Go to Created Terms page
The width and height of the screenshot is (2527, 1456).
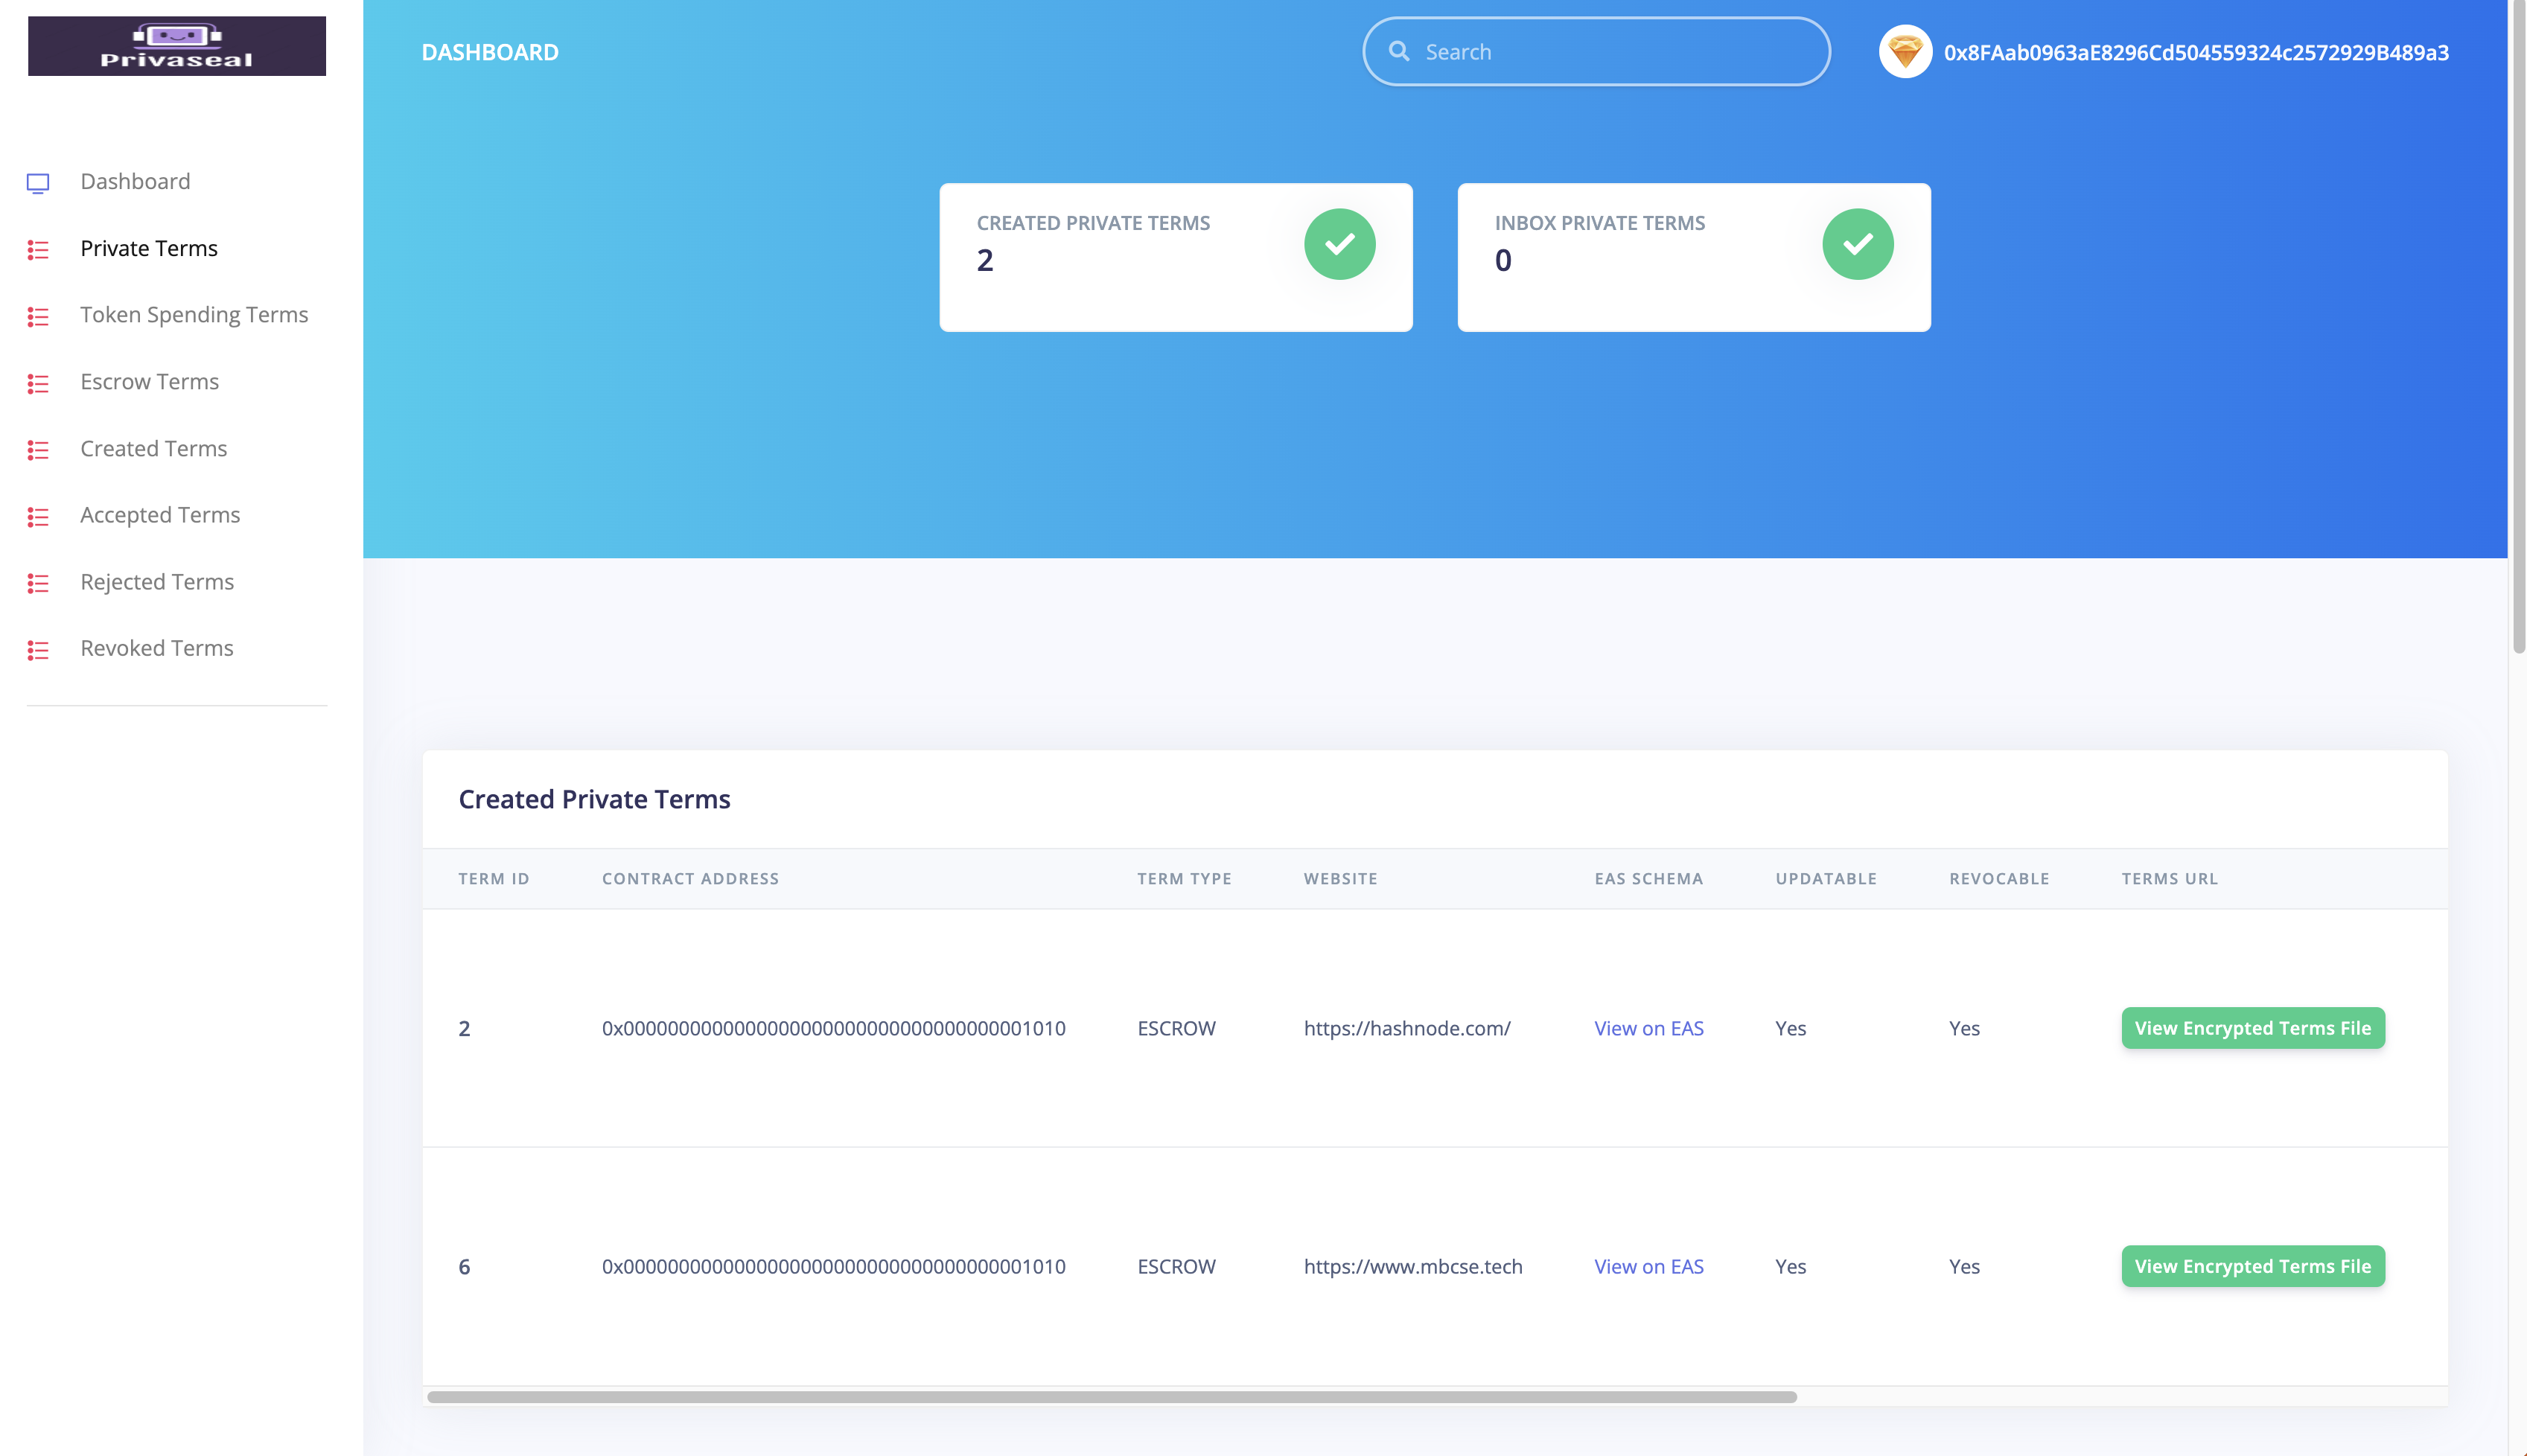click(154, 448)
